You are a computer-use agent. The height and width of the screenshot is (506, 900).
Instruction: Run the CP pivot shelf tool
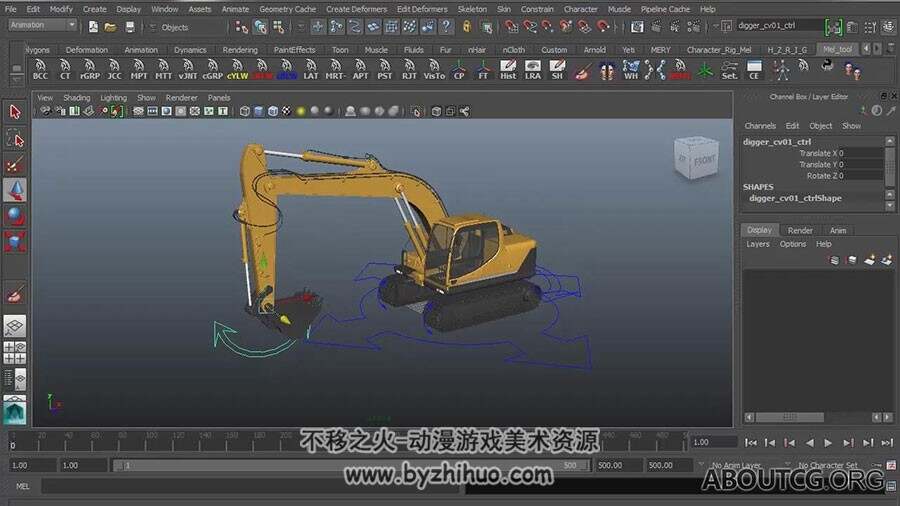click(x=459, y=69)
